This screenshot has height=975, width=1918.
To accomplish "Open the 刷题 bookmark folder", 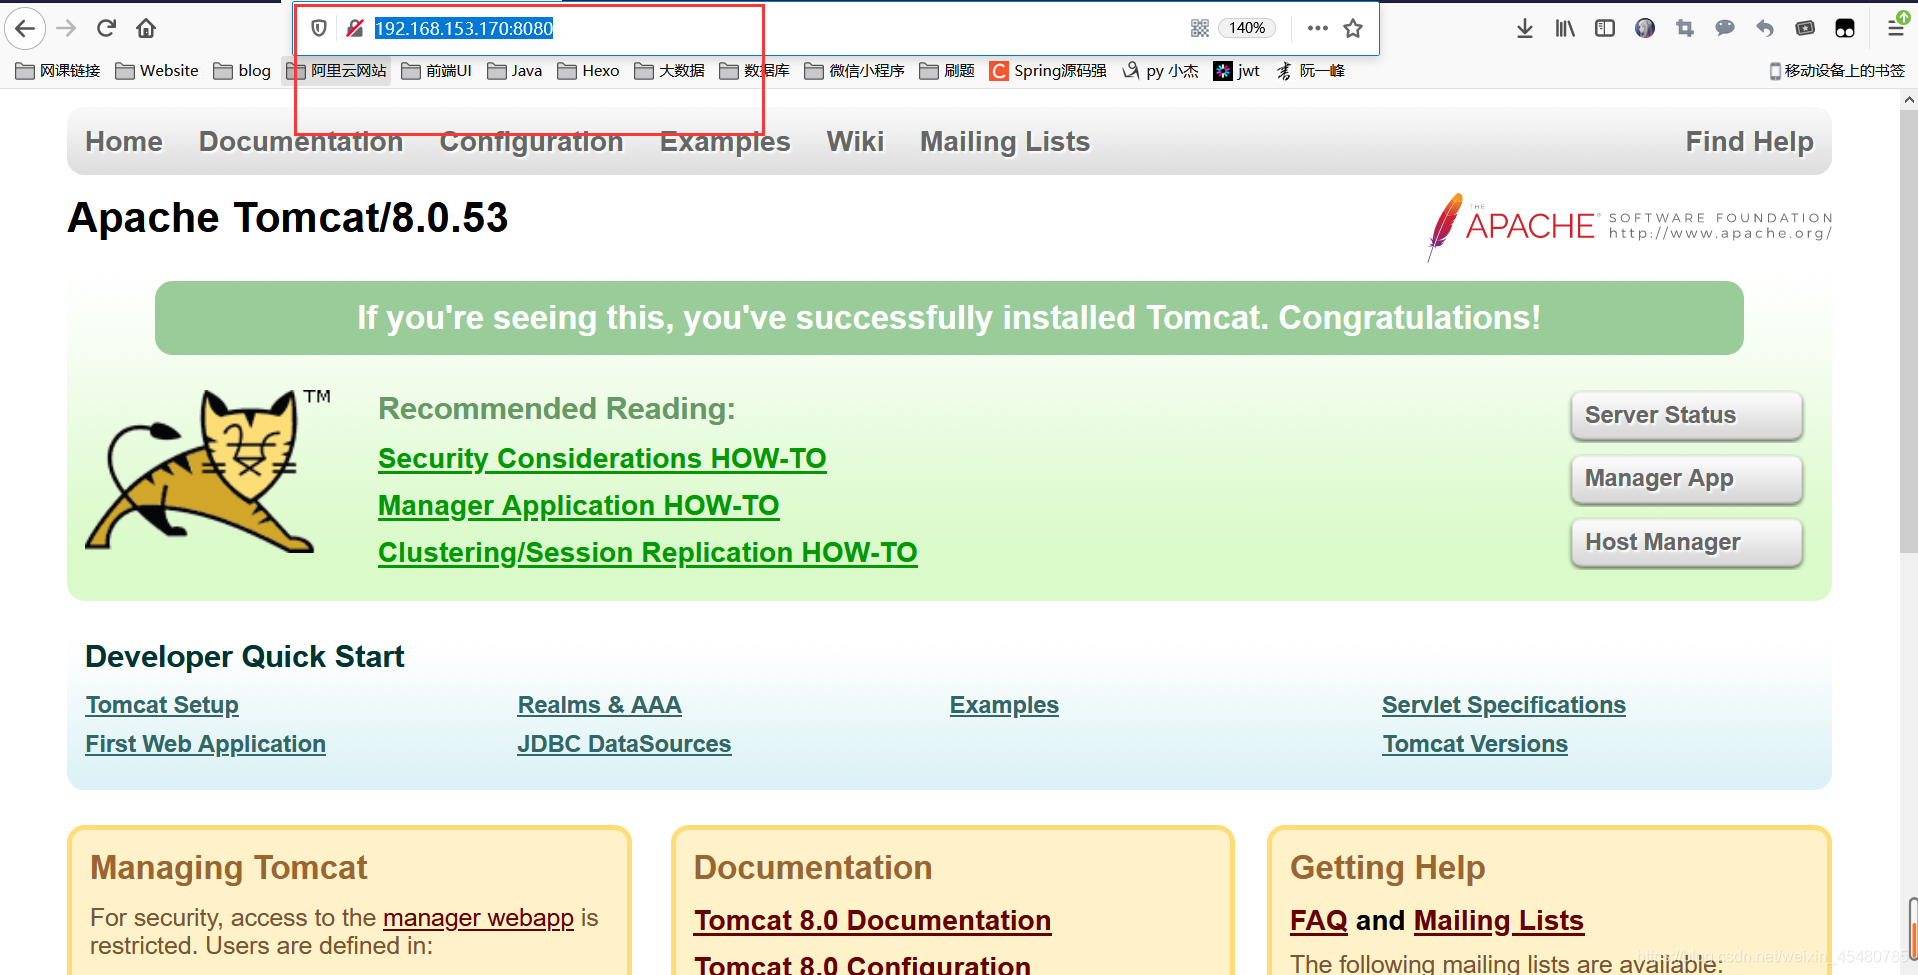I will [x=947, y=71].
